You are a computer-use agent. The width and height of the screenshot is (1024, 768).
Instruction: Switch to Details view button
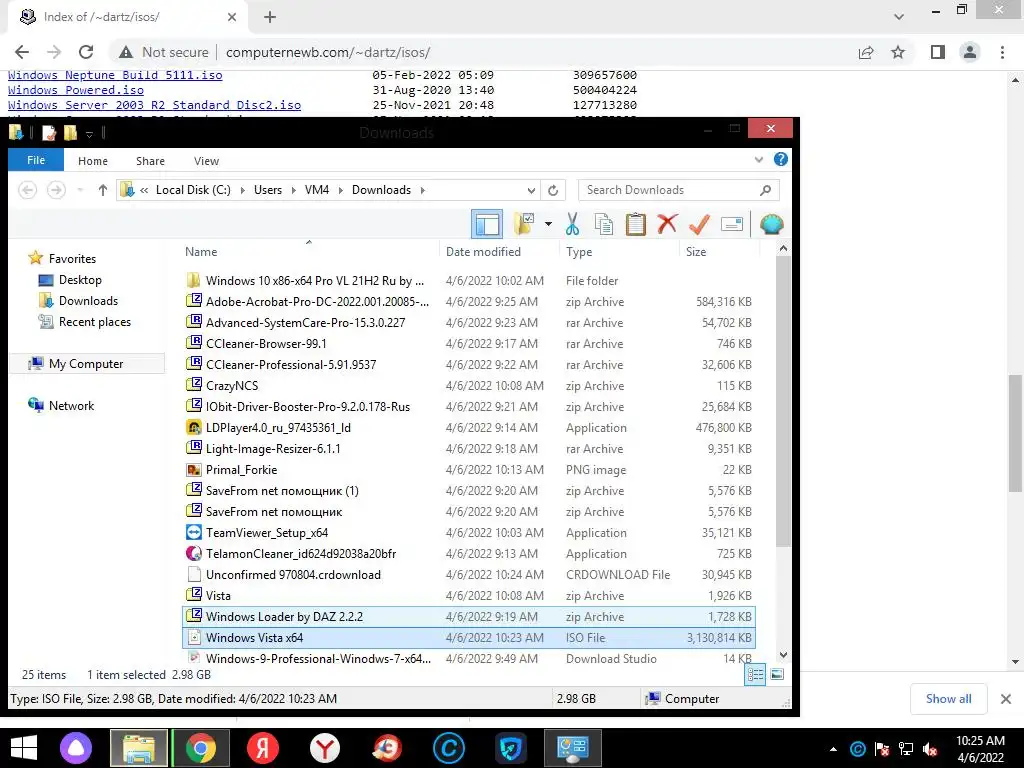pyautogui.click(x=755, y=675)
